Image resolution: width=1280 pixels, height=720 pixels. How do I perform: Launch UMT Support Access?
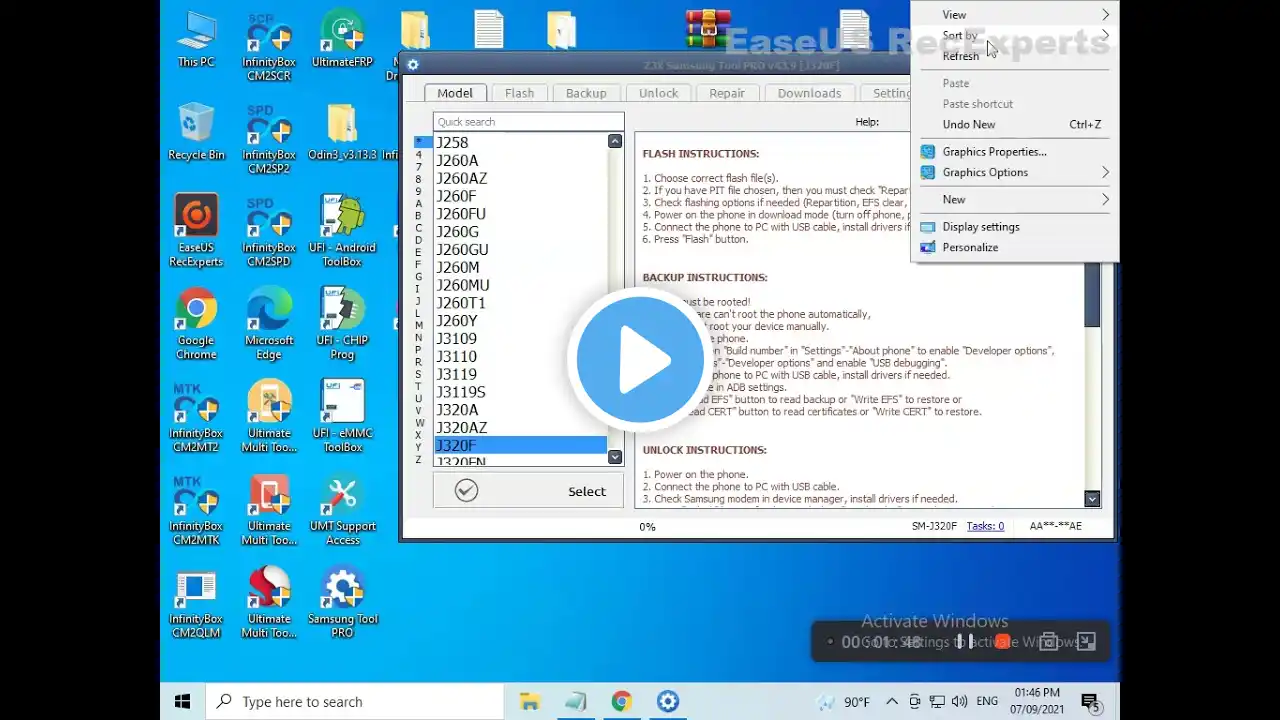342,511
